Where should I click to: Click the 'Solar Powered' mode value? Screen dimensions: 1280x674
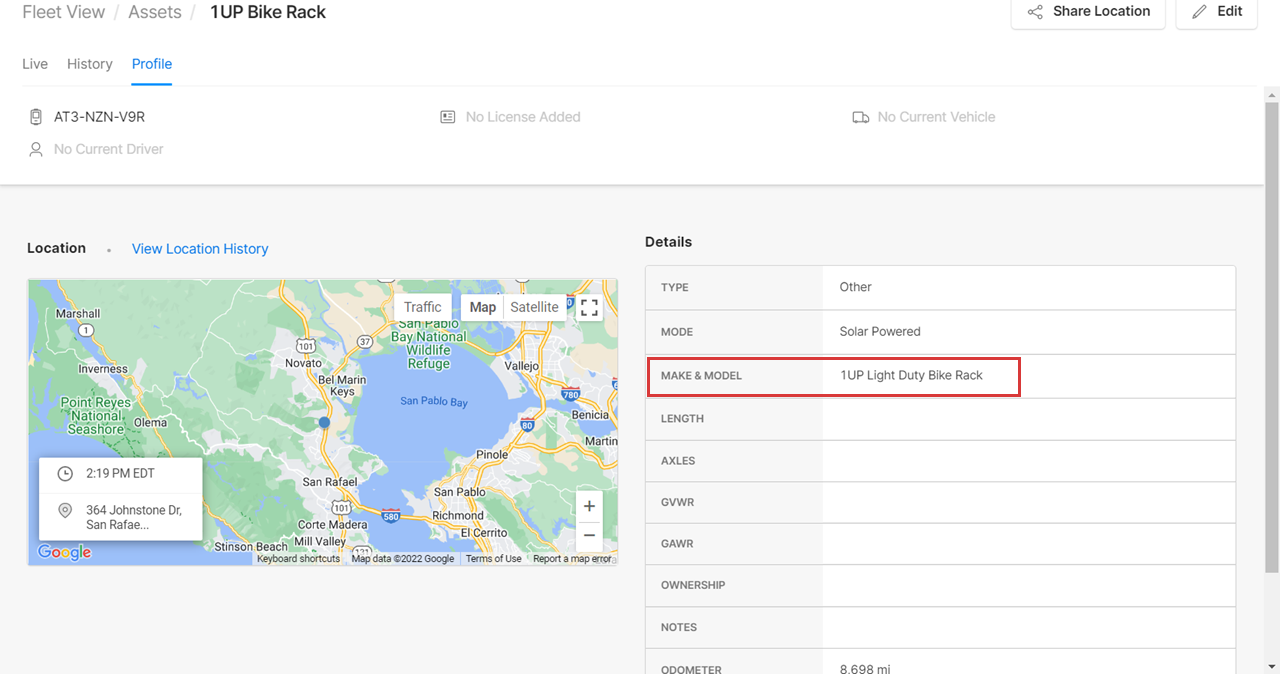[880, 331]
